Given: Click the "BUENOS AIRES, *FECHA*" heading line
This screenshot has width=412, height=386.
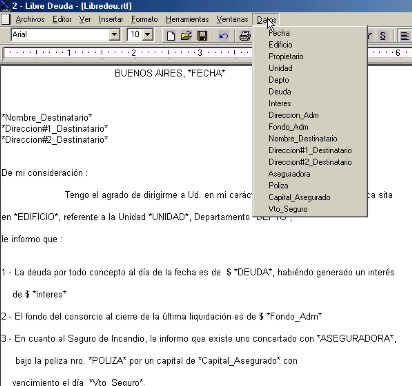Looking at the screenshot, I should pos(170,73).
